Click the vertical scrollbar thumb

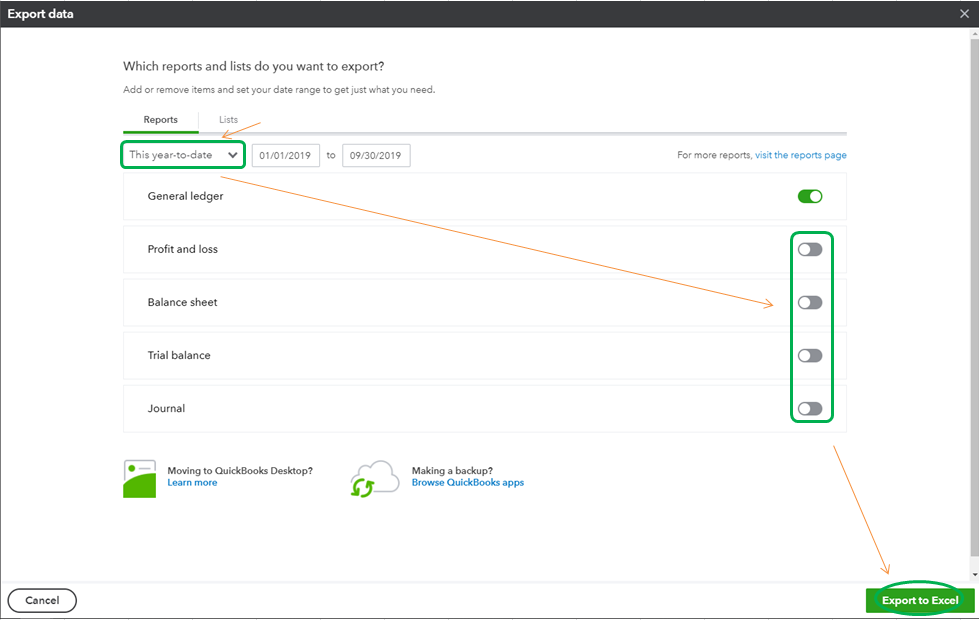click(975, 297)
